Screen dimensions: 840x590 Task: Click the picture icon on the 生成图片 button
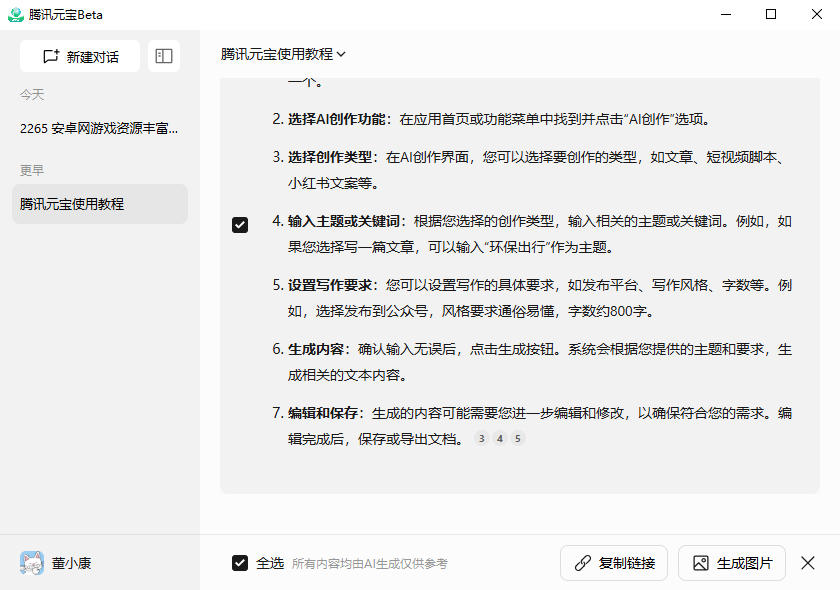tap(699, 563)
